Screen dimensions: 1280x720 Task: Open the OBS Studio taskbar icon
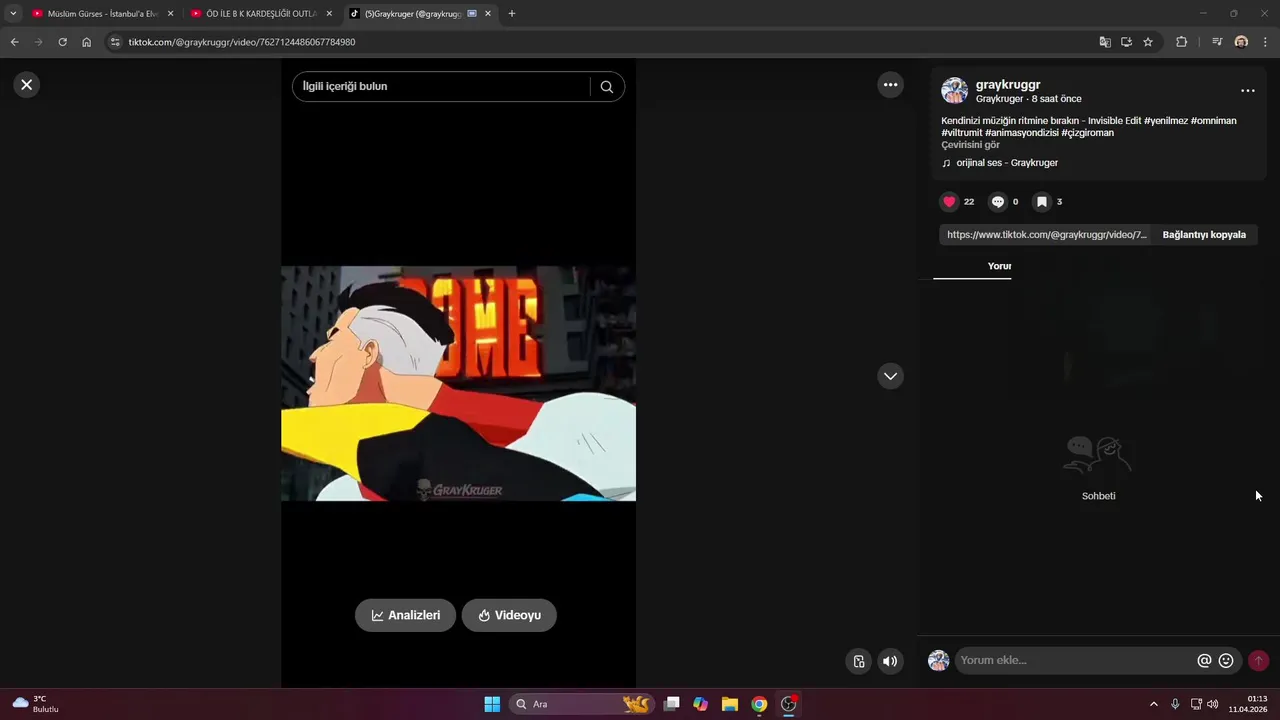coord(789,704)
